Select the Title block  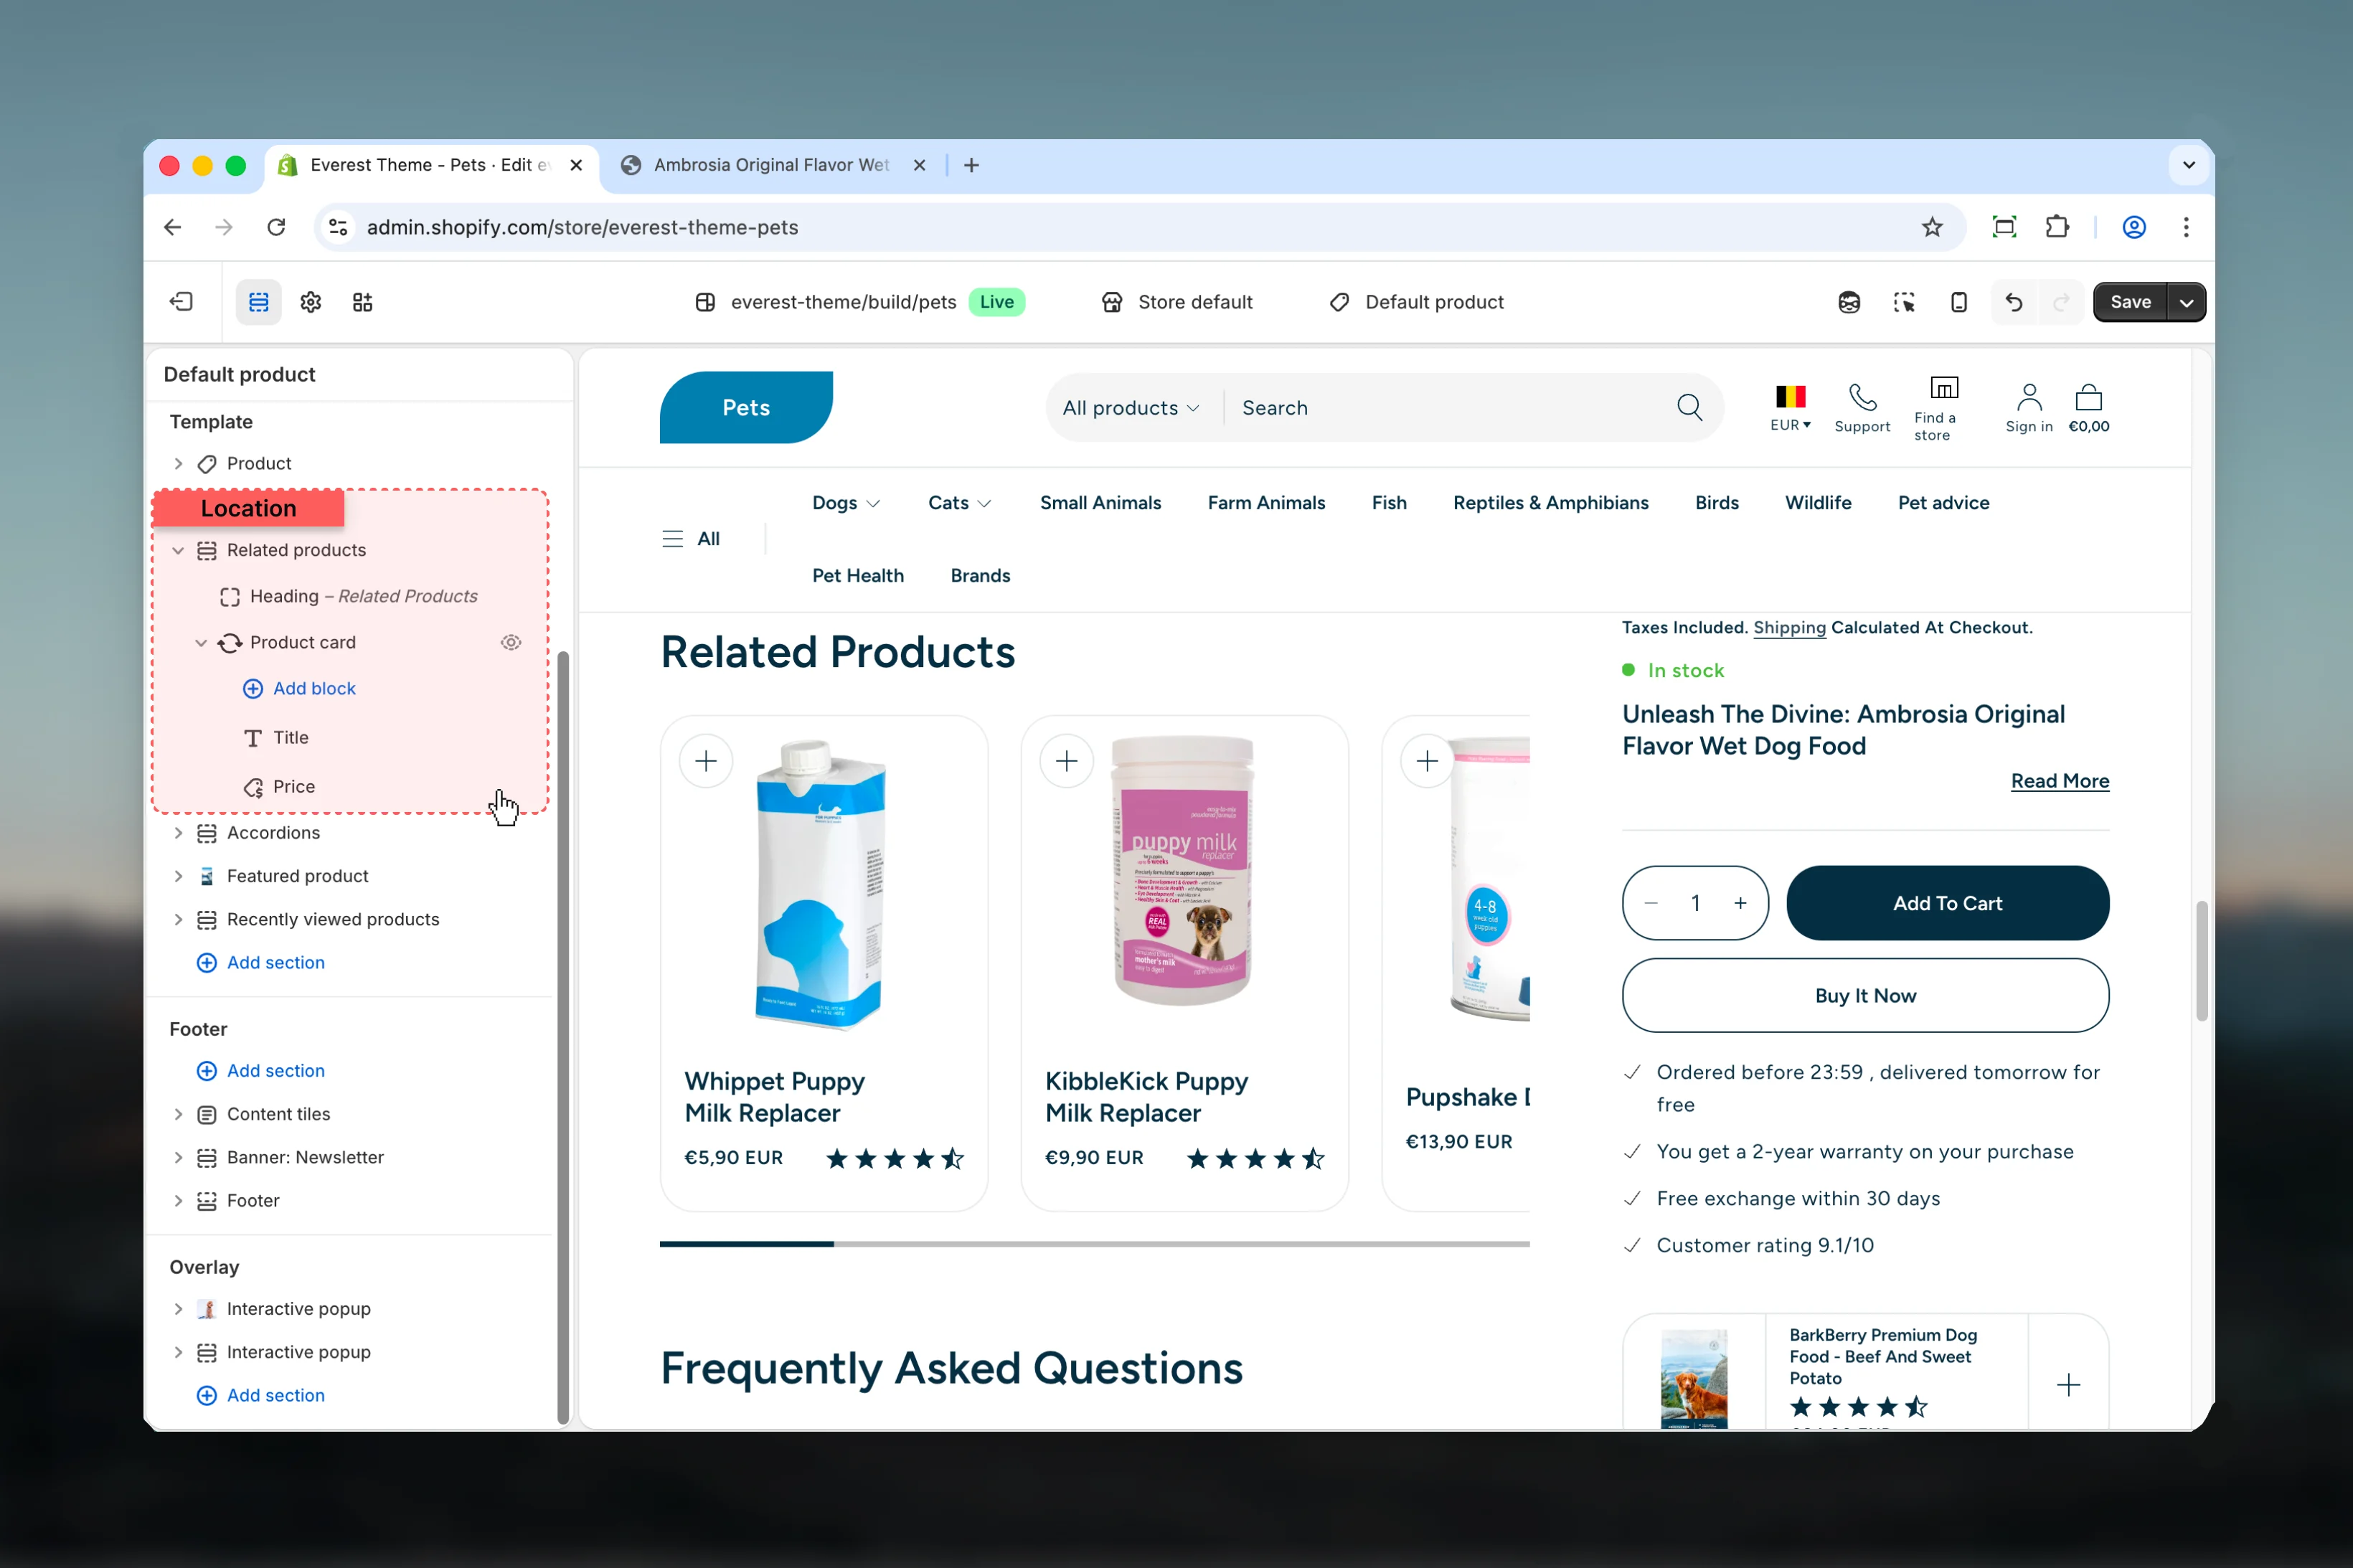tap(290, 737)
